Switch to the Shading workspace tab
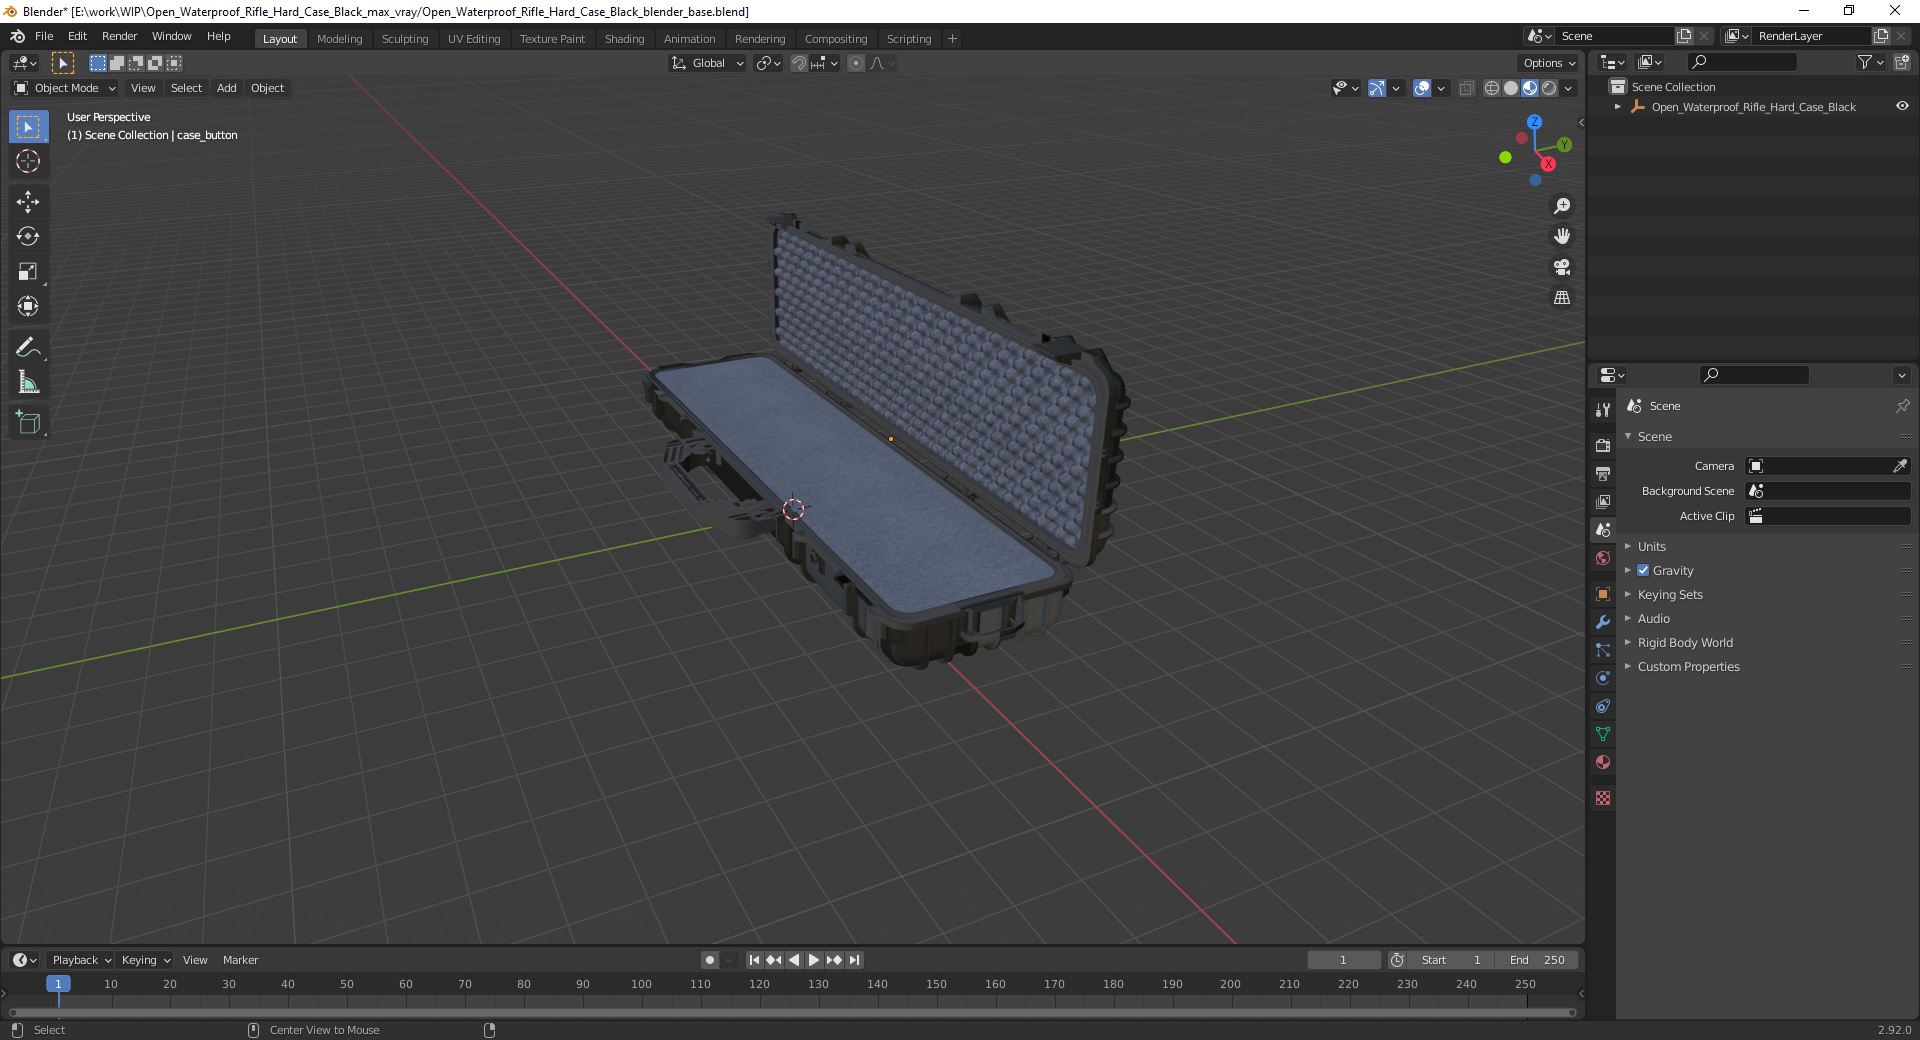The height and width of the screenshot is (1040, 1920). (x=624, y=39)
